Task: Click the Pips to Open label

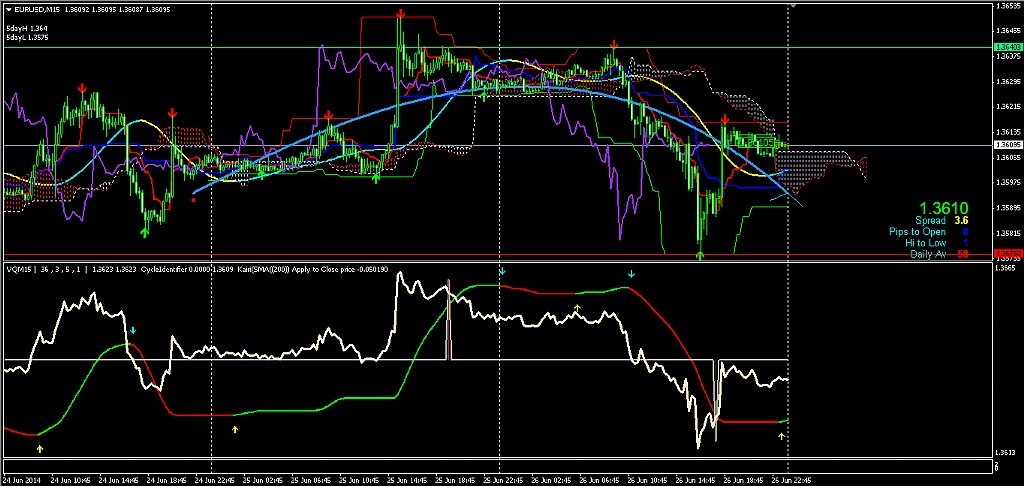Action: point(917,232)
